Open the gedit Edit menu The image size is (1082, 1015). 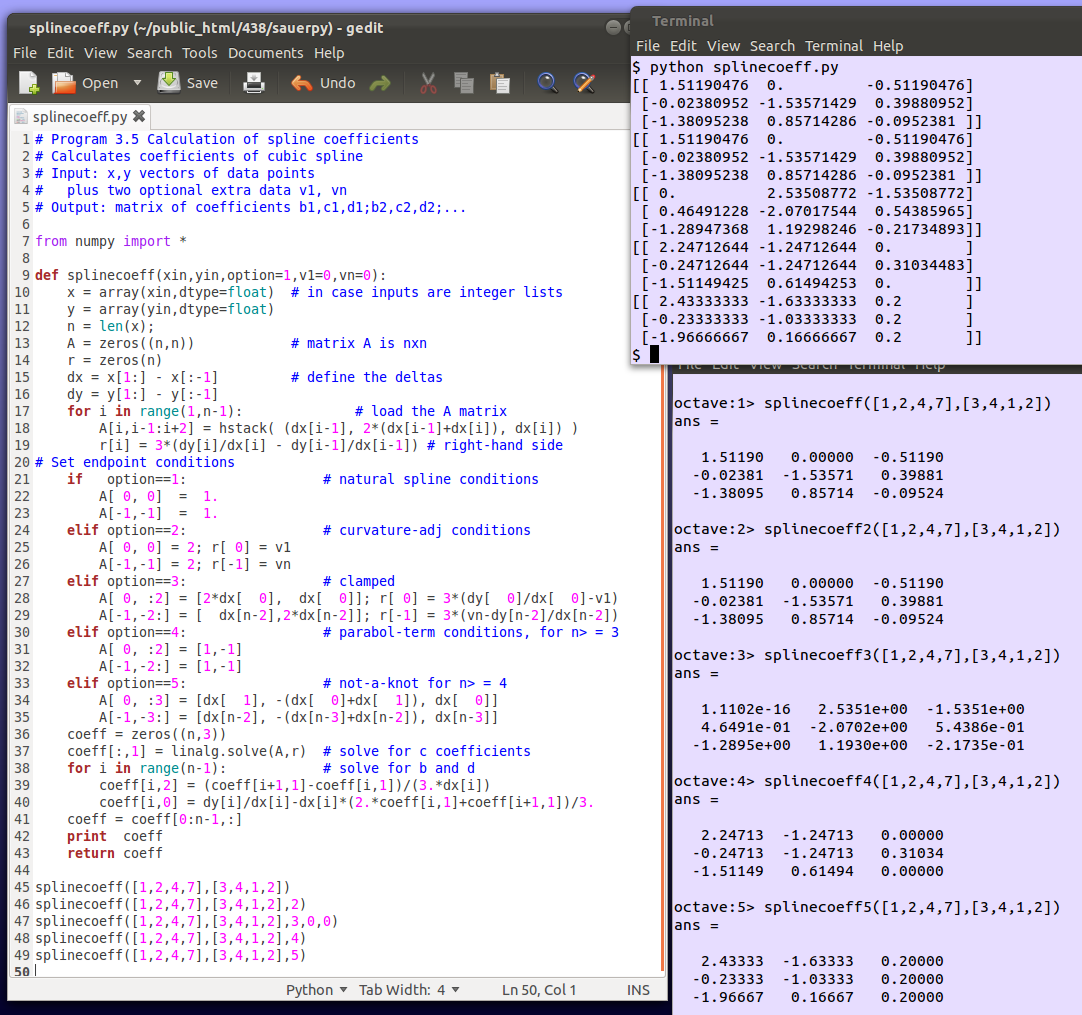point(60,53)
